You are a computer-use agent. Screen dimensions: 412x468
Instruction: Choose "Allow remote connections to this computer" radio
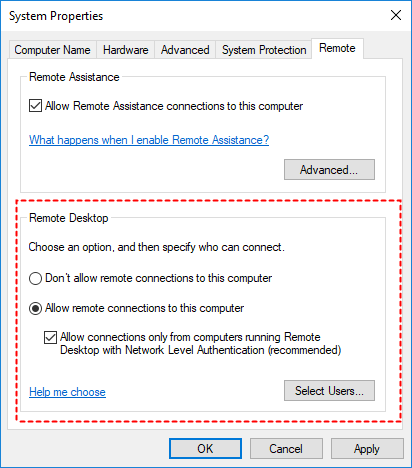35,308
